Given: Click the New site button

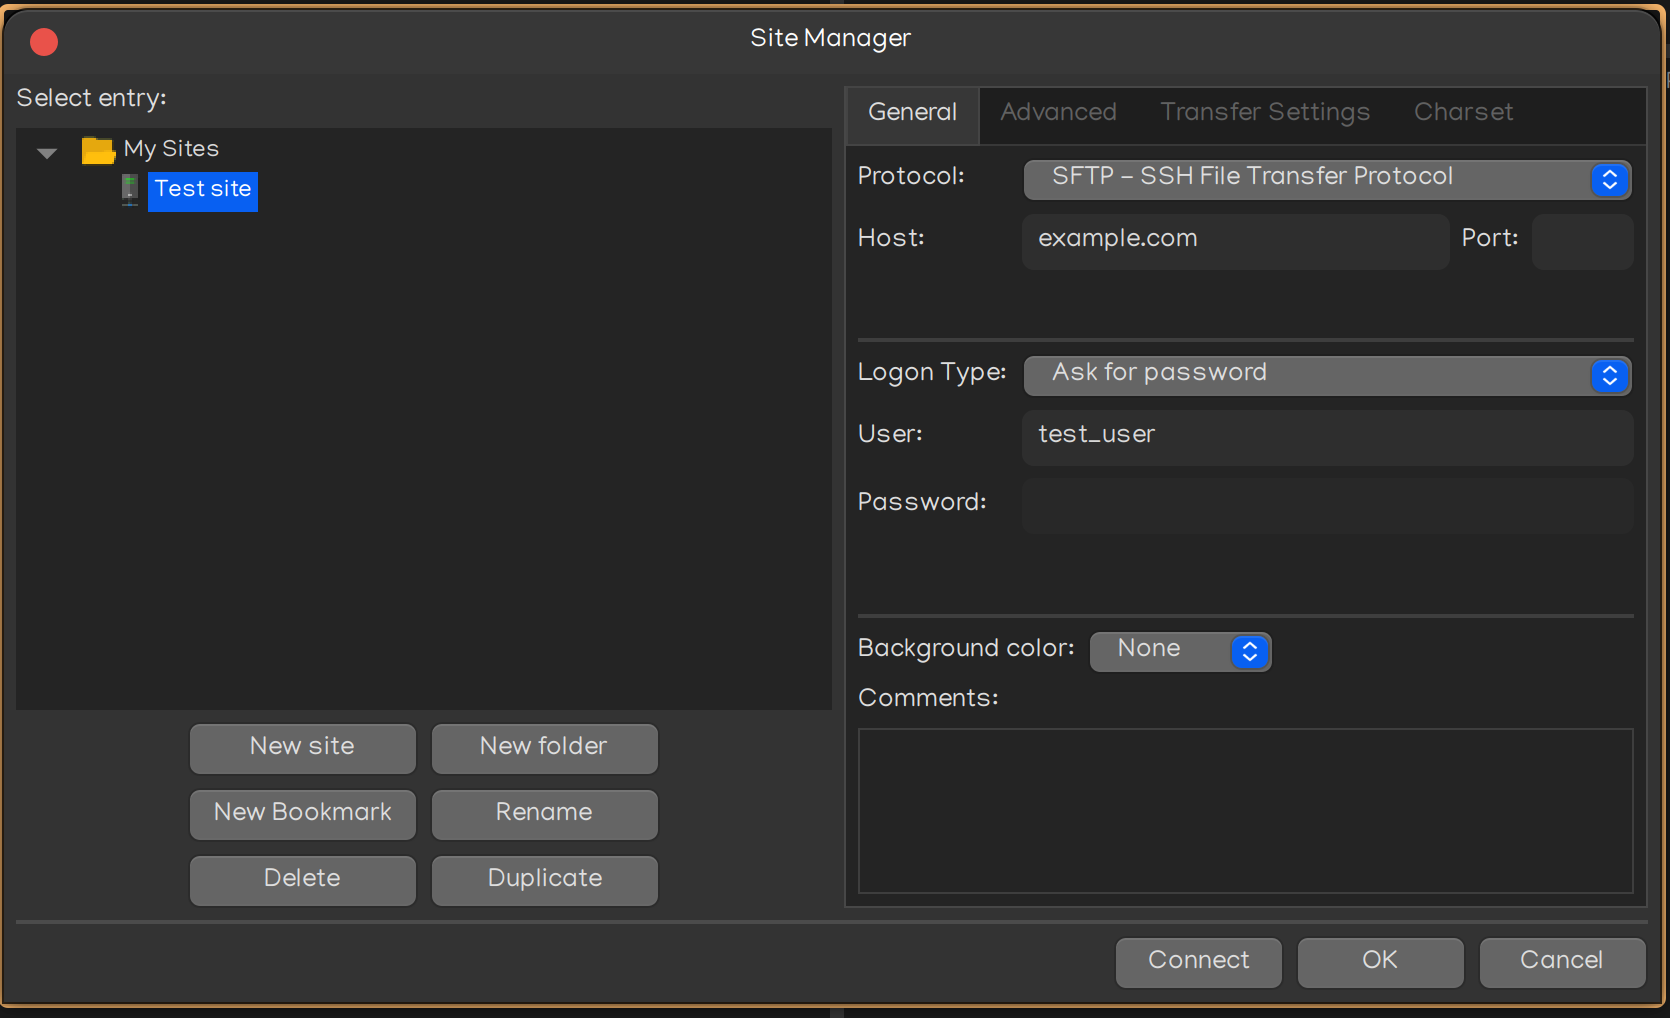Looking at the screenshot, I should pos(302,748).
